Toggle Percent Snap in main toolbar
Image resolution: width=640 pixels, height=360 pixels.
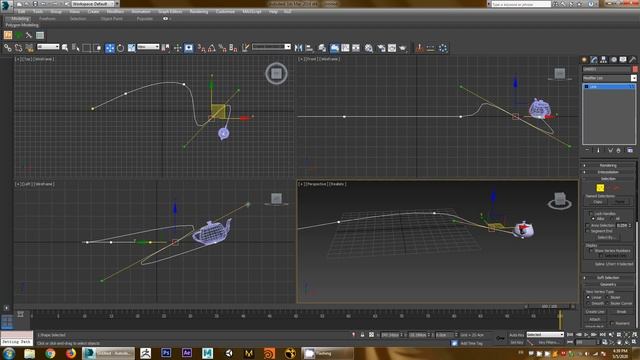pyautogui.click(x=222, y=48)
